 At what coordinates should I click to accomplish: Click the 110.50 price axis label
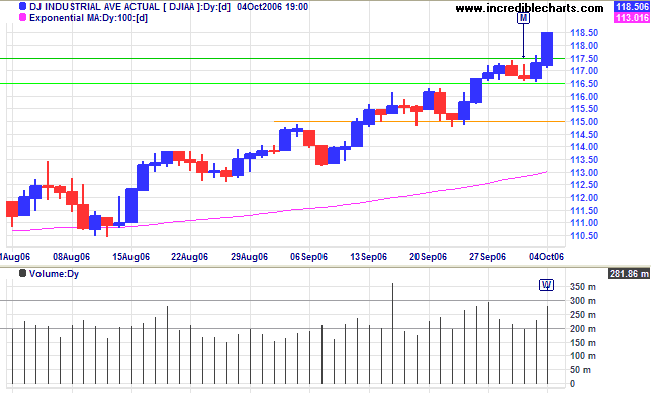click(584, 236)
